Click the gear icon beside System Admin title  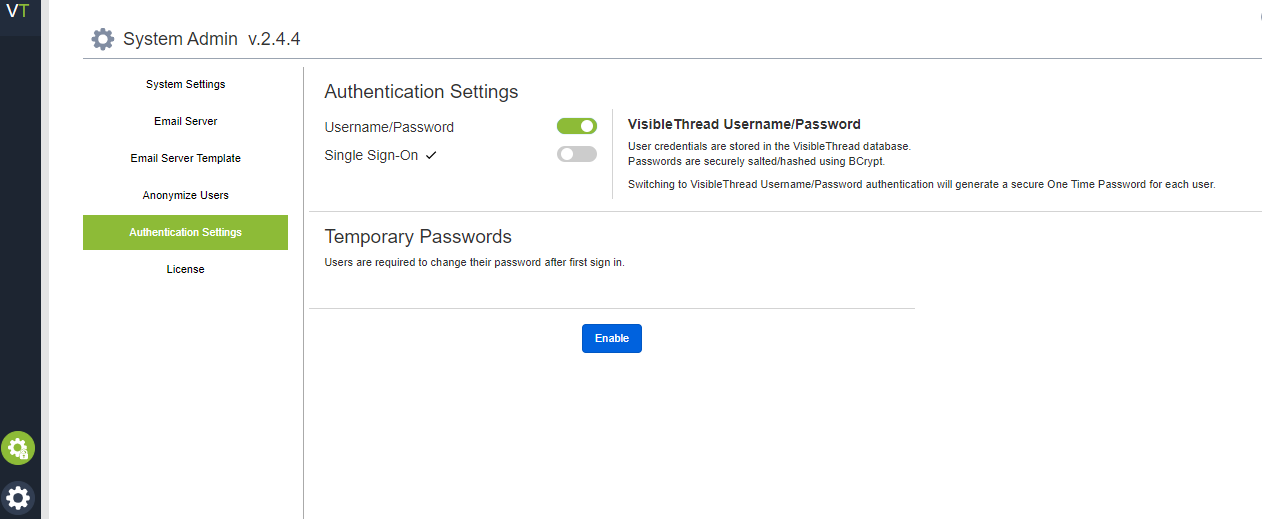click(102, 39)
